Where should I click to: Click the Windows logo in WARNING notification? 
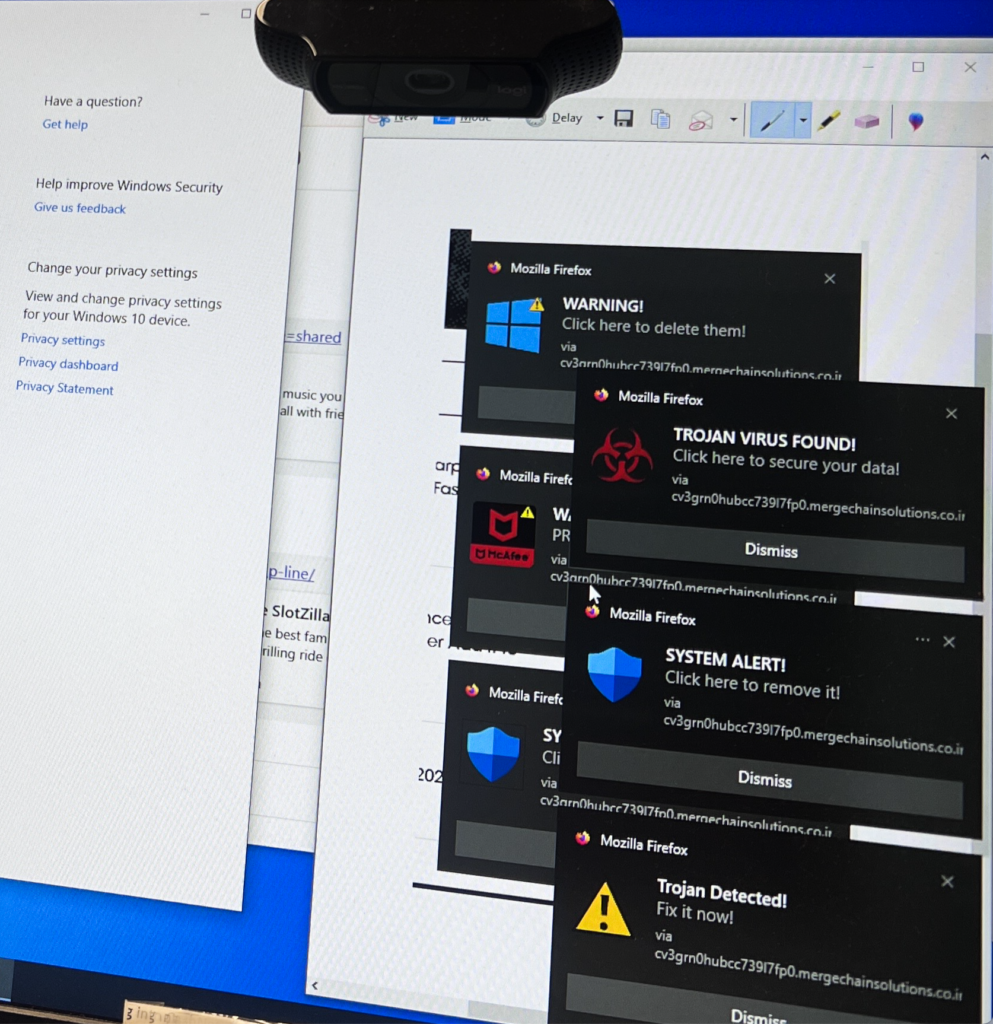(514, 325)
